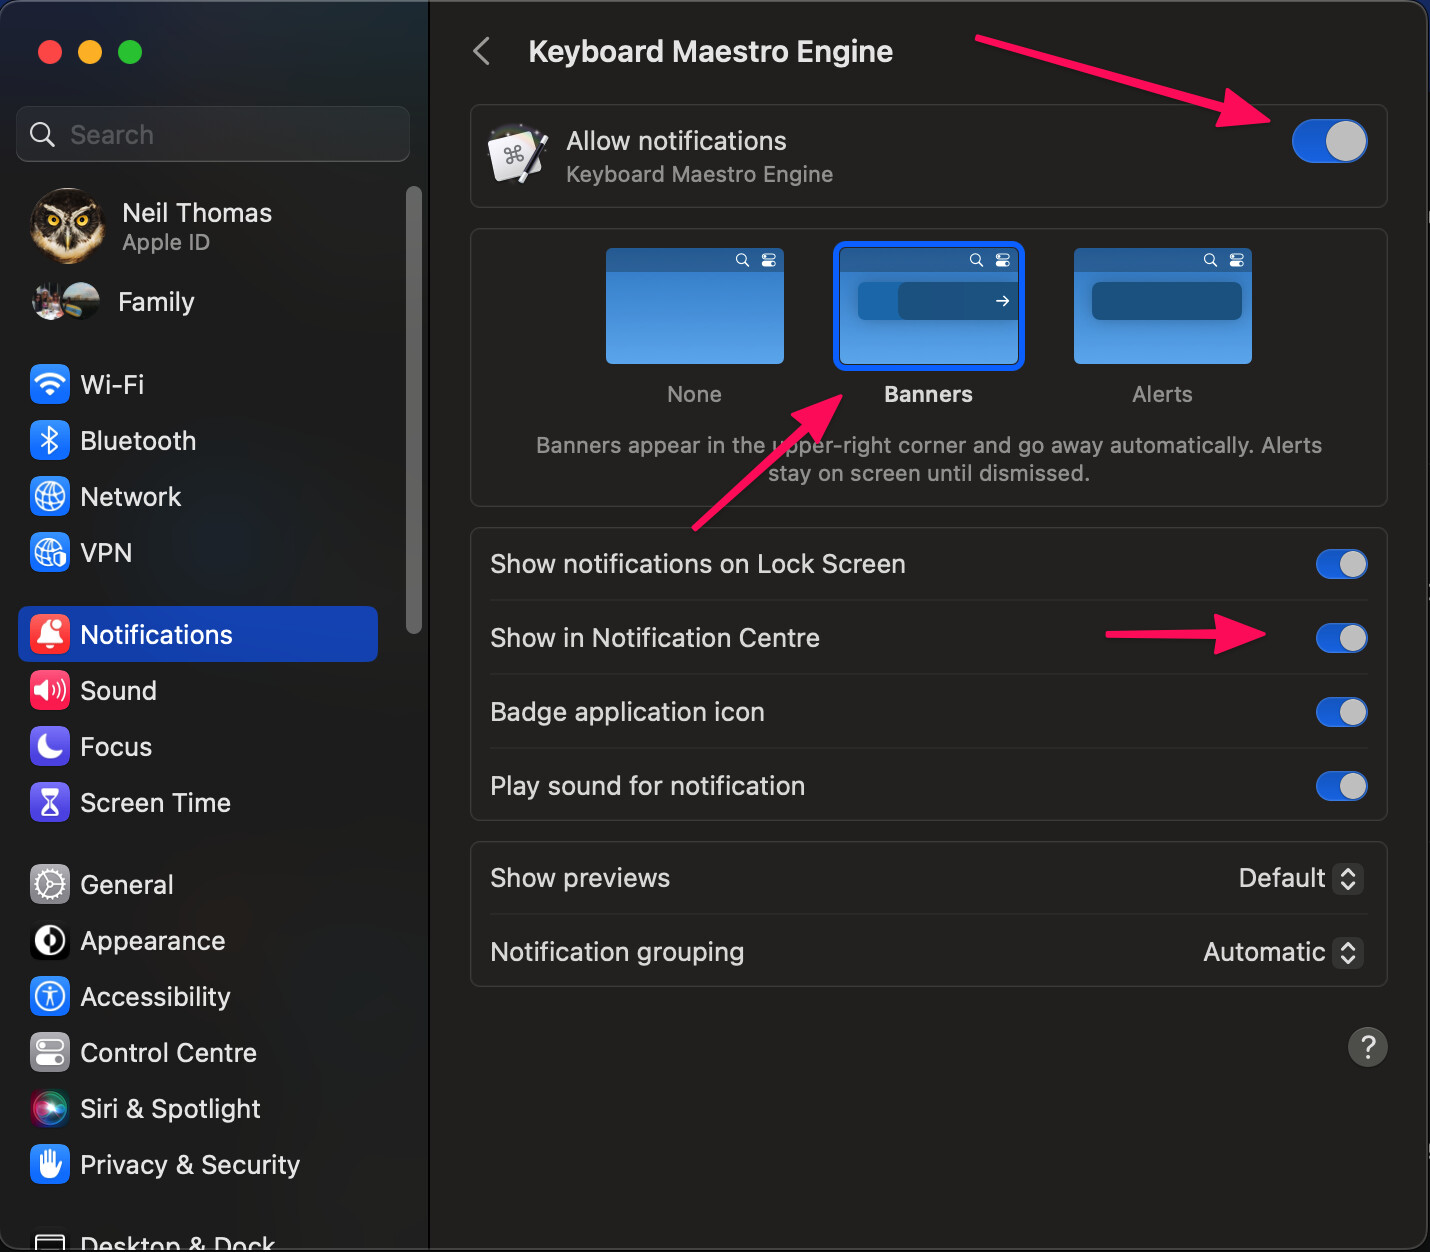Viewport: 1430px width, 1252px height.
Task: Click the Wi-Fi icon in sidebar
Action: pos(50,384)
